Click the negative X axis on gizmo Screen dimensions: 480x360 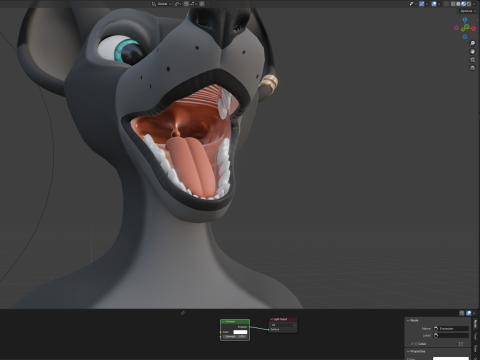456,28
